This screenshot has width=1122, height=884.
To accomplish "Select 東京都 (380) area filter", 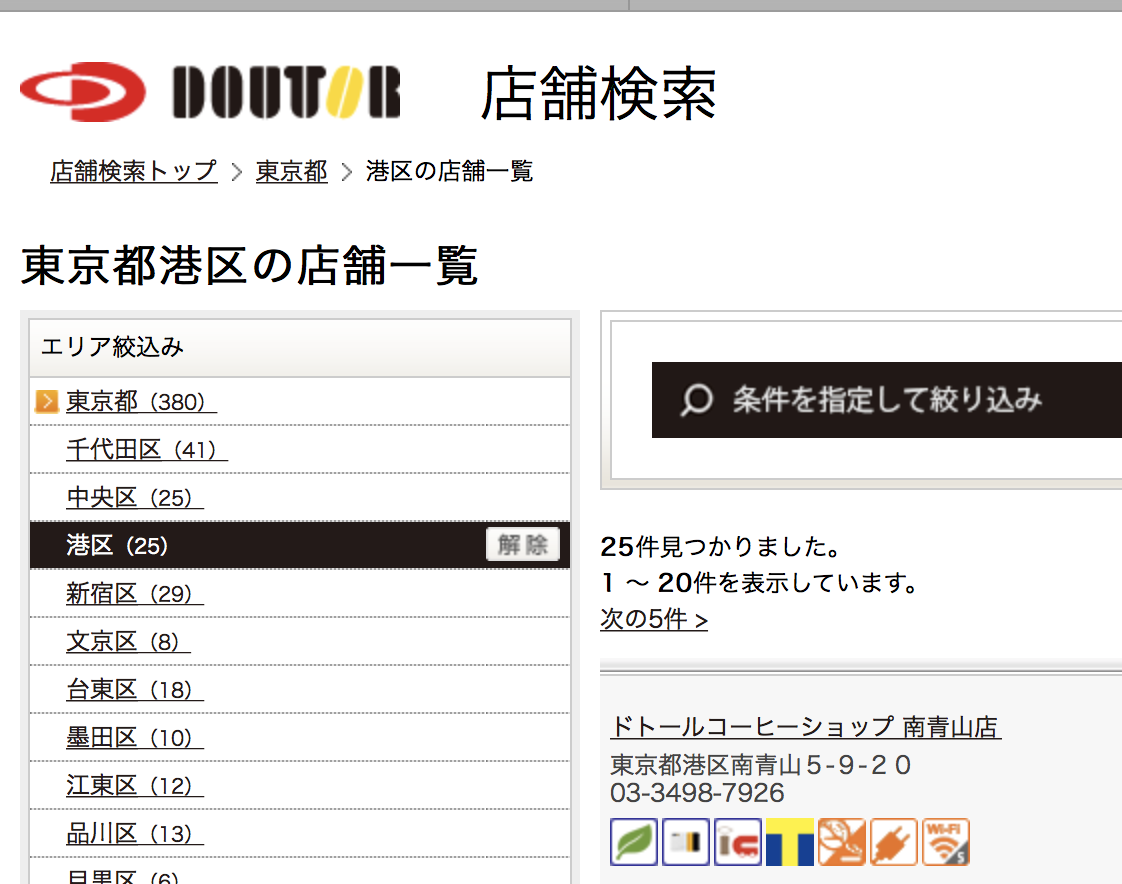I will (141, 402).
